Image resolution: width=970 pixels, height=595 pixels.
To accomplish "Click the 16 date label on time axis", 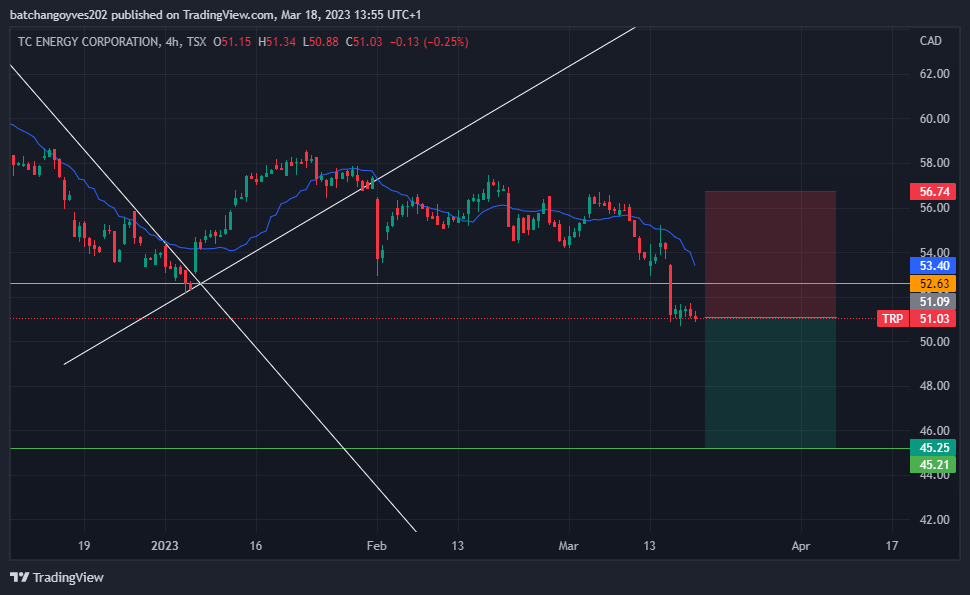I will click(x=255, y=546).
